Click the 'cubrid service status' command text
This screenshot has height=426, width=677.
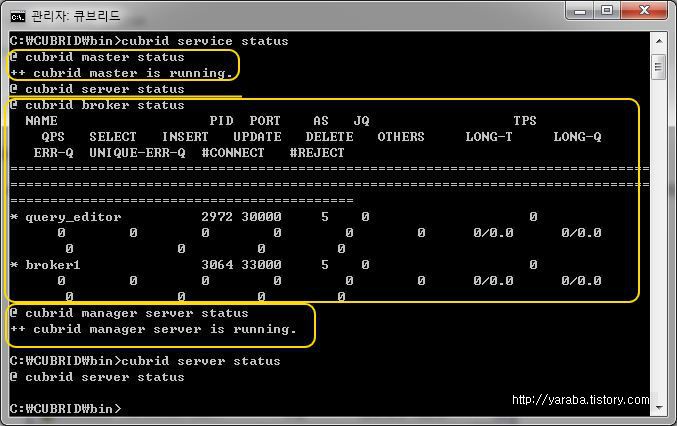click(x=205, y=41)
